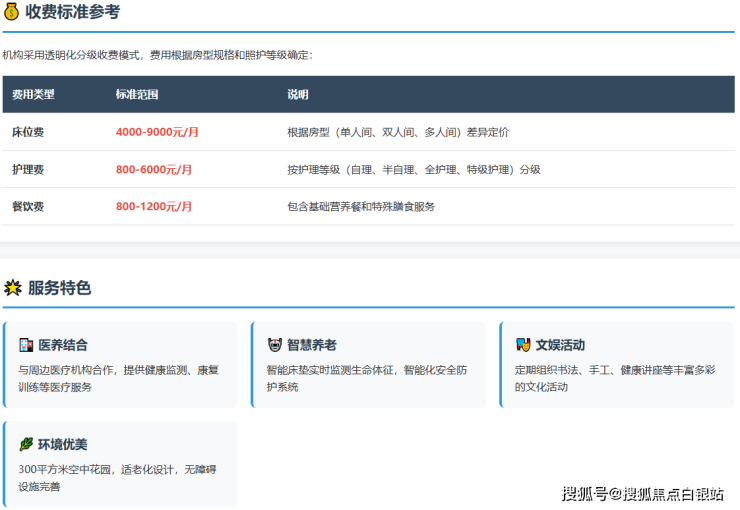Select the 费用类型 column header
The image size is (740, 510).
[33, 95]
